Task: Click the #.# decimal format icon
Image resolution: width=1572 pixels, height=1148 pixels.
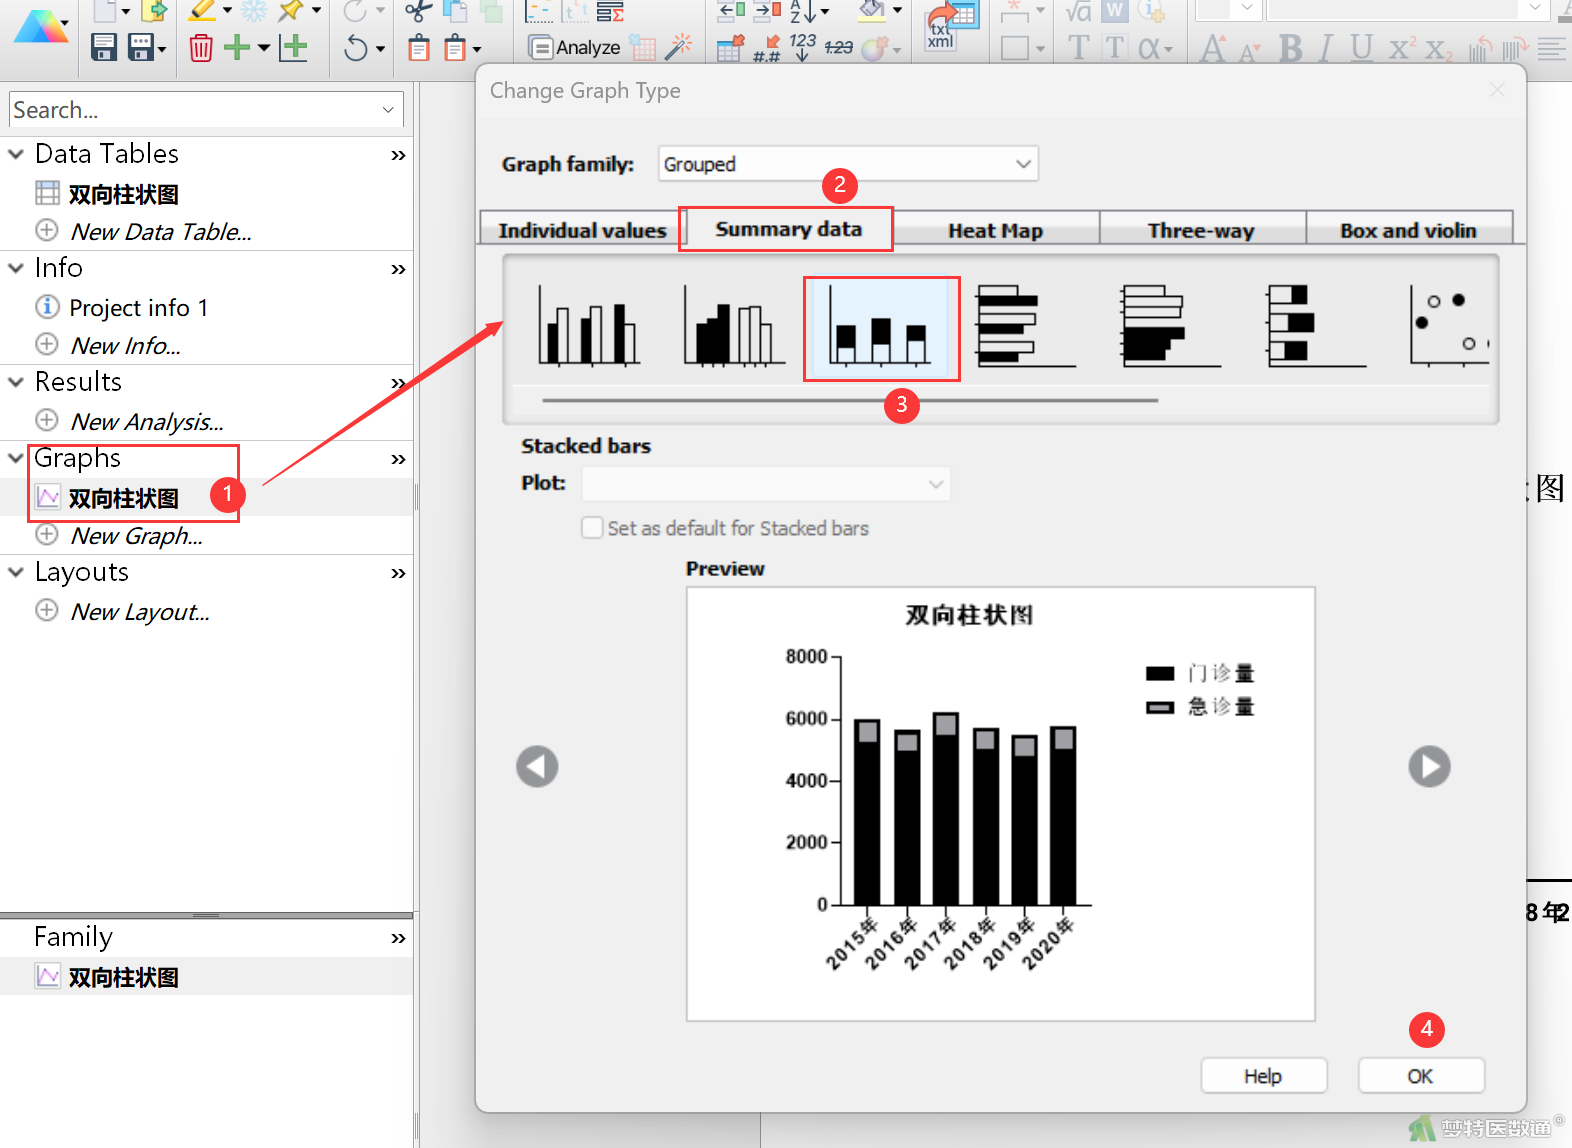Action: point(766,48)
